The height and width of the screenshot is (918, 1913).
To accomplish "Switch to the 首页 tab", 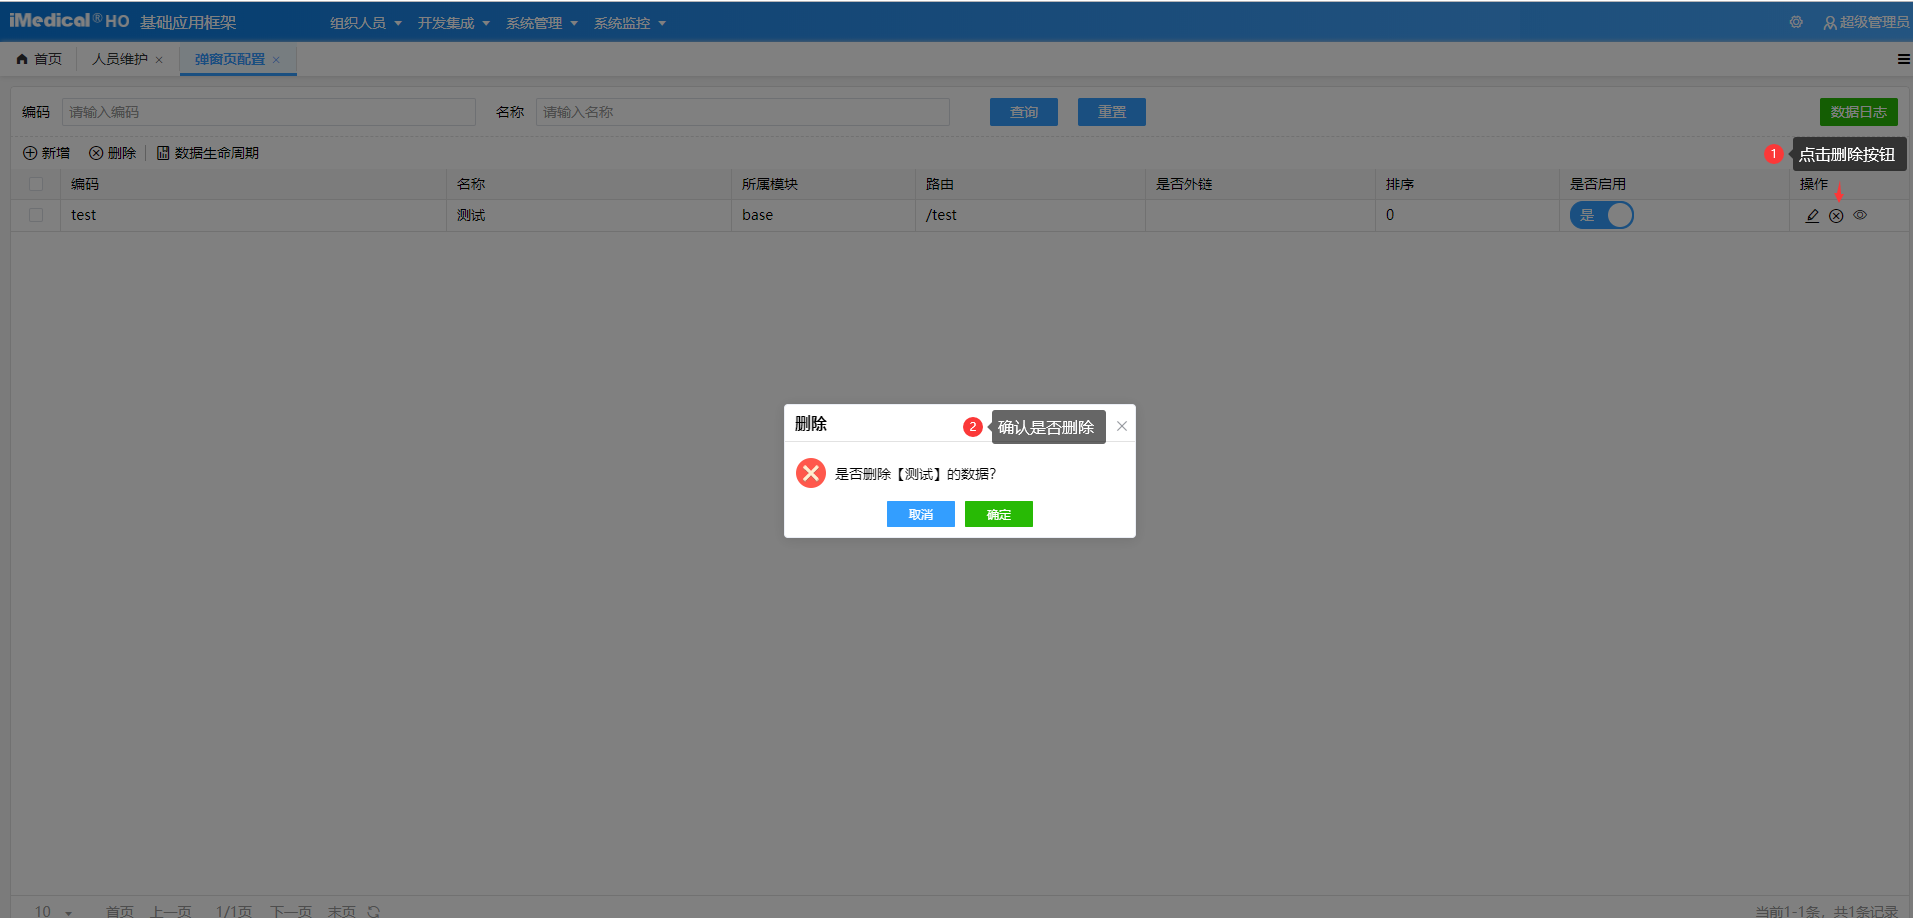I will (39, 59).
